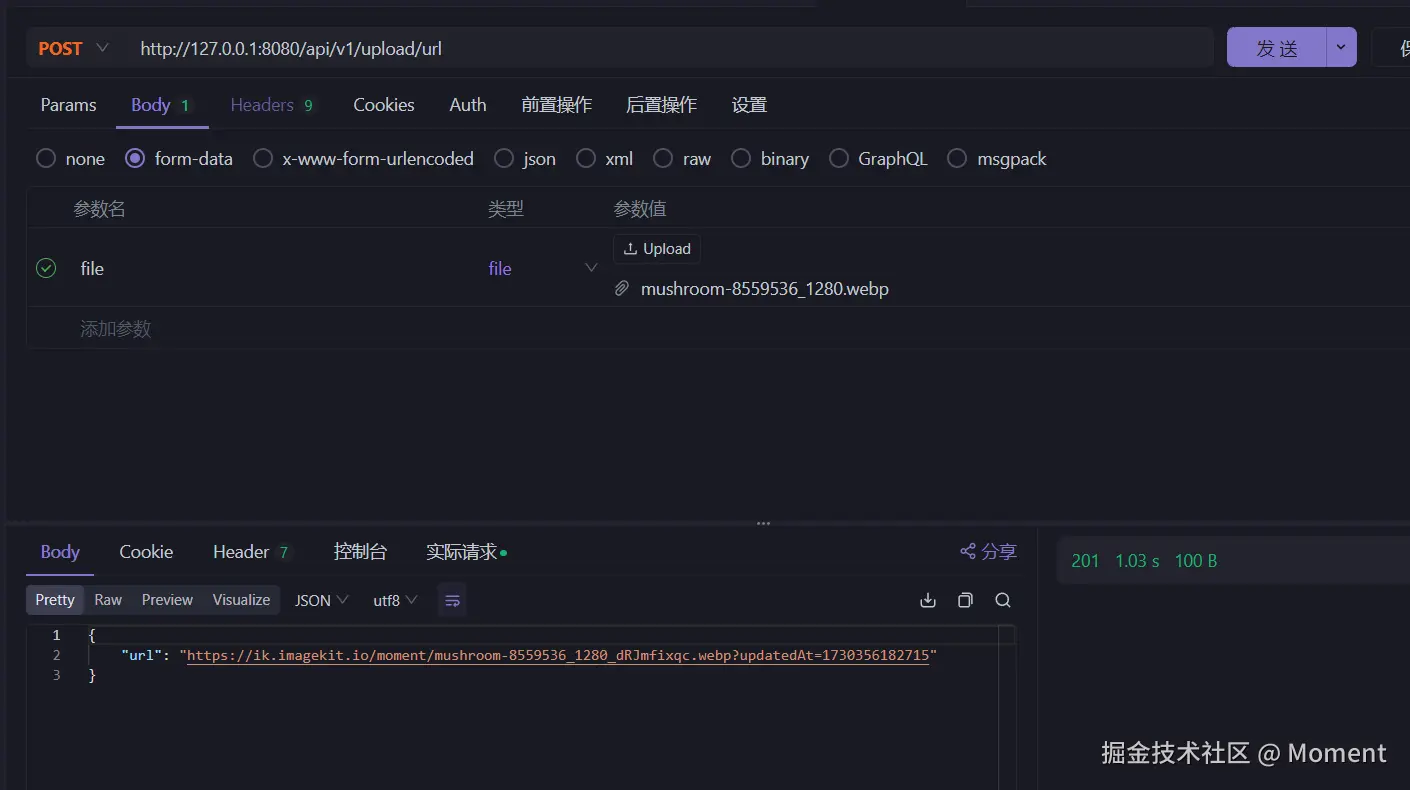This screenshot has width=1410, height=790.
Task: Select the GraphQL body type
Action: 839,158
